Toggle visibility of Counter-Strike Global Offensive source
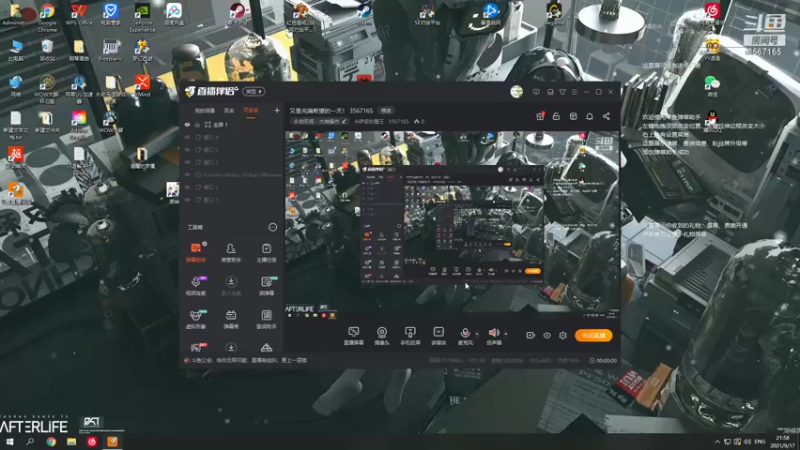The image size is (800, 450). pos(187,174)
